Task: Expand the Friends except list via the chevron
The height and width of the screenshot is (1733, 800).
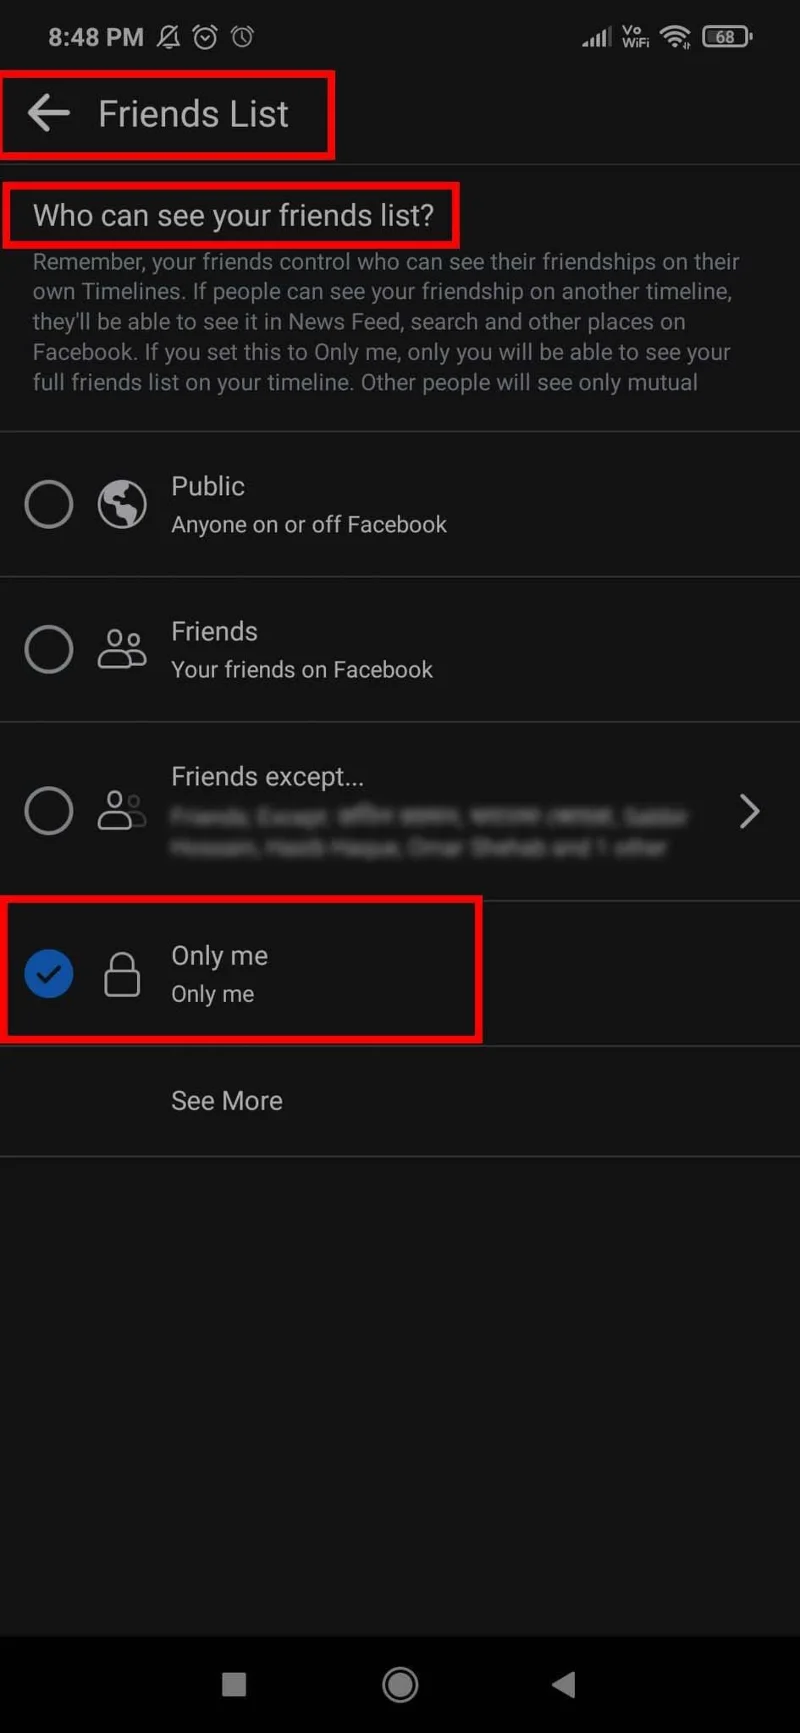Action: click(x=749, y=811)
